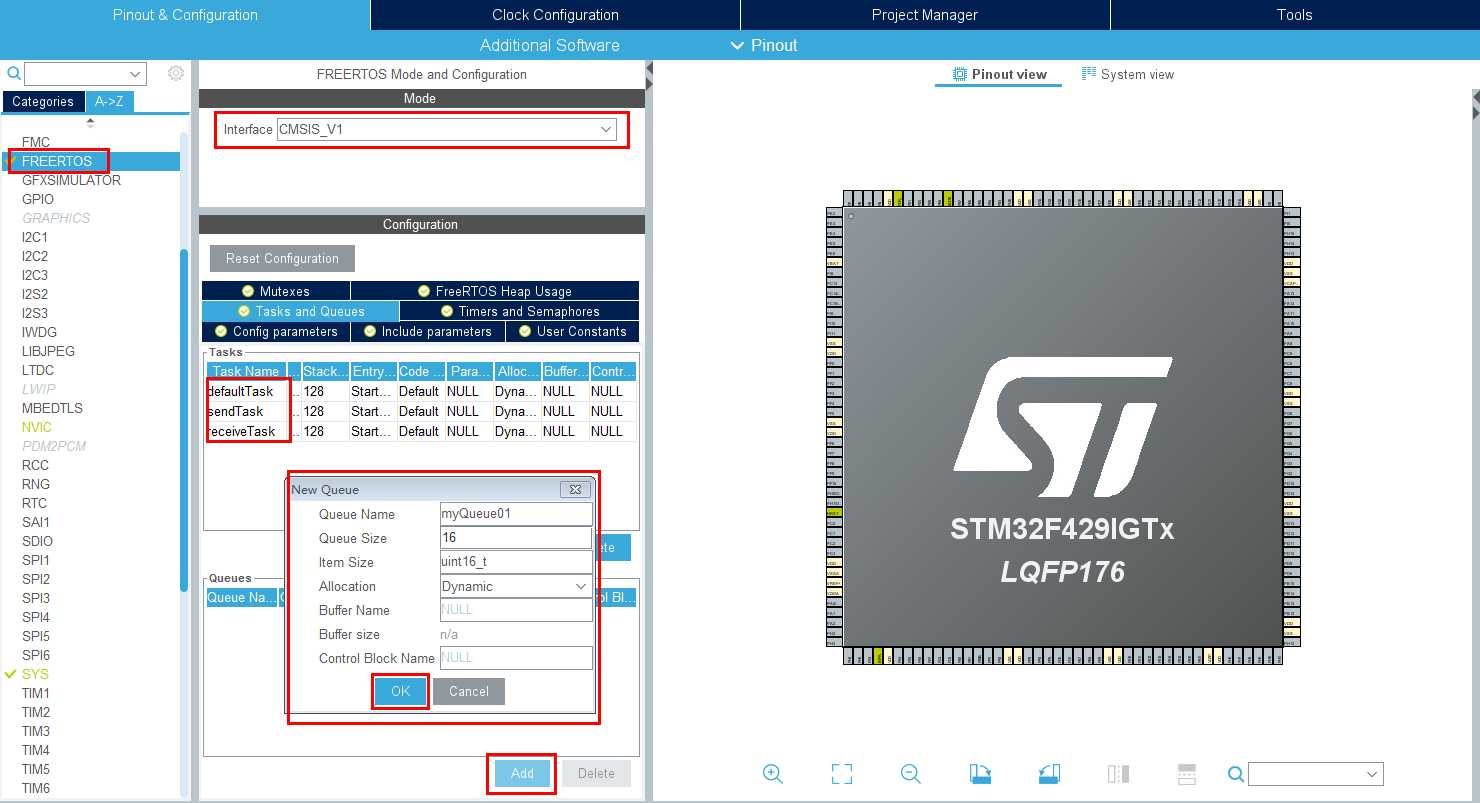This screenshot has height=803, width=1480.
Task: Select IWDG in the sidebar
Action: coord(39,332)
